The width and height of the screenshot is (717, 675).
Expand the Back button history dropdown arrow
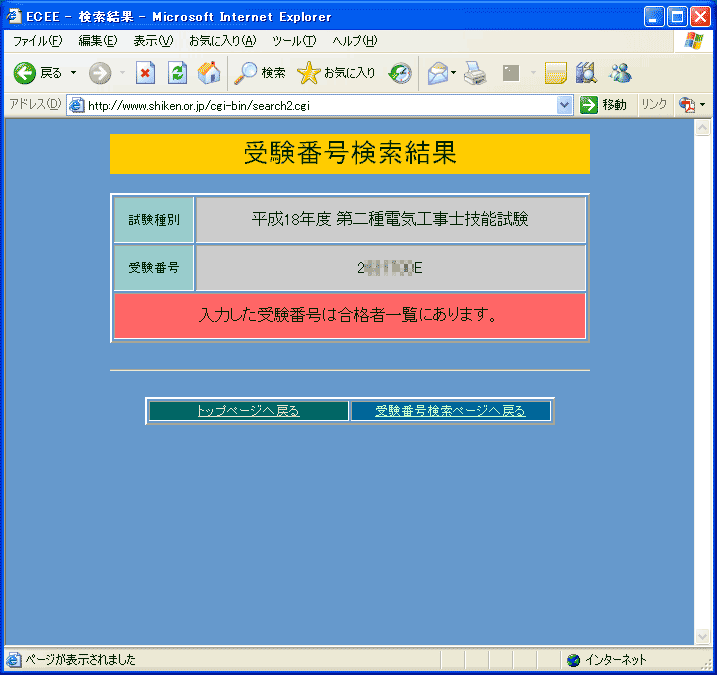pos(73,73)
